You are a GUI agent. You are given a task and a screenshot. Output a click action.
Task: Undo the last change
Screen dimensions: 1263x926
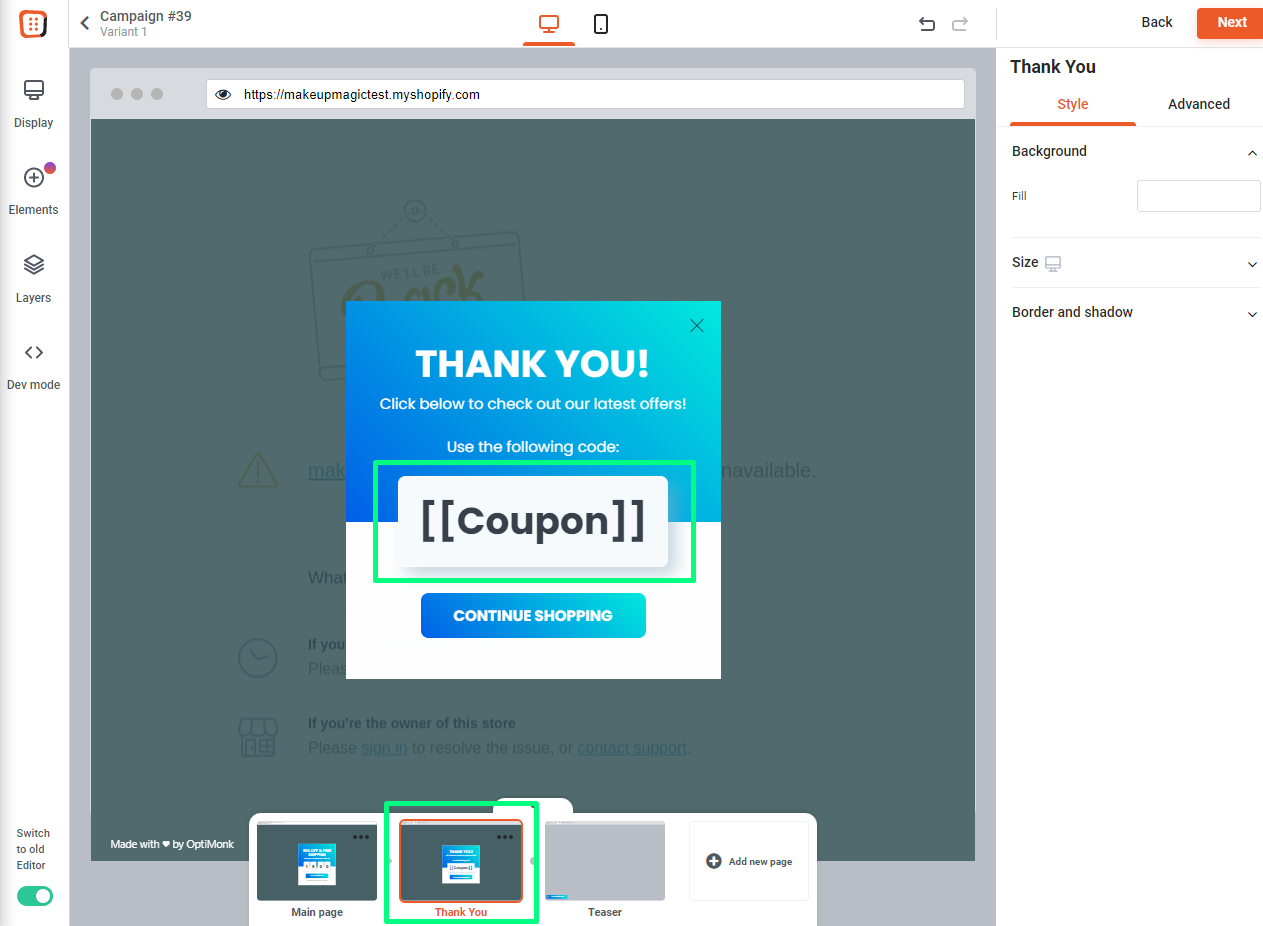(927, 24)
